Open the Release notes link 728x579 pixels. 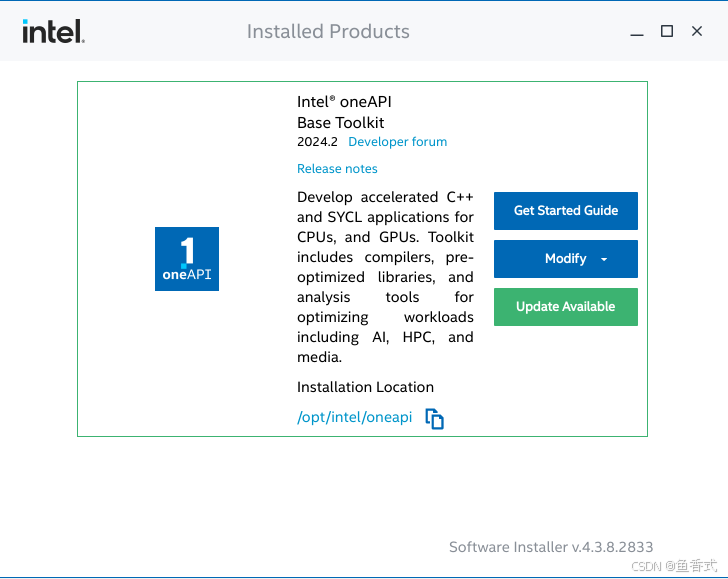pos(337,169)
